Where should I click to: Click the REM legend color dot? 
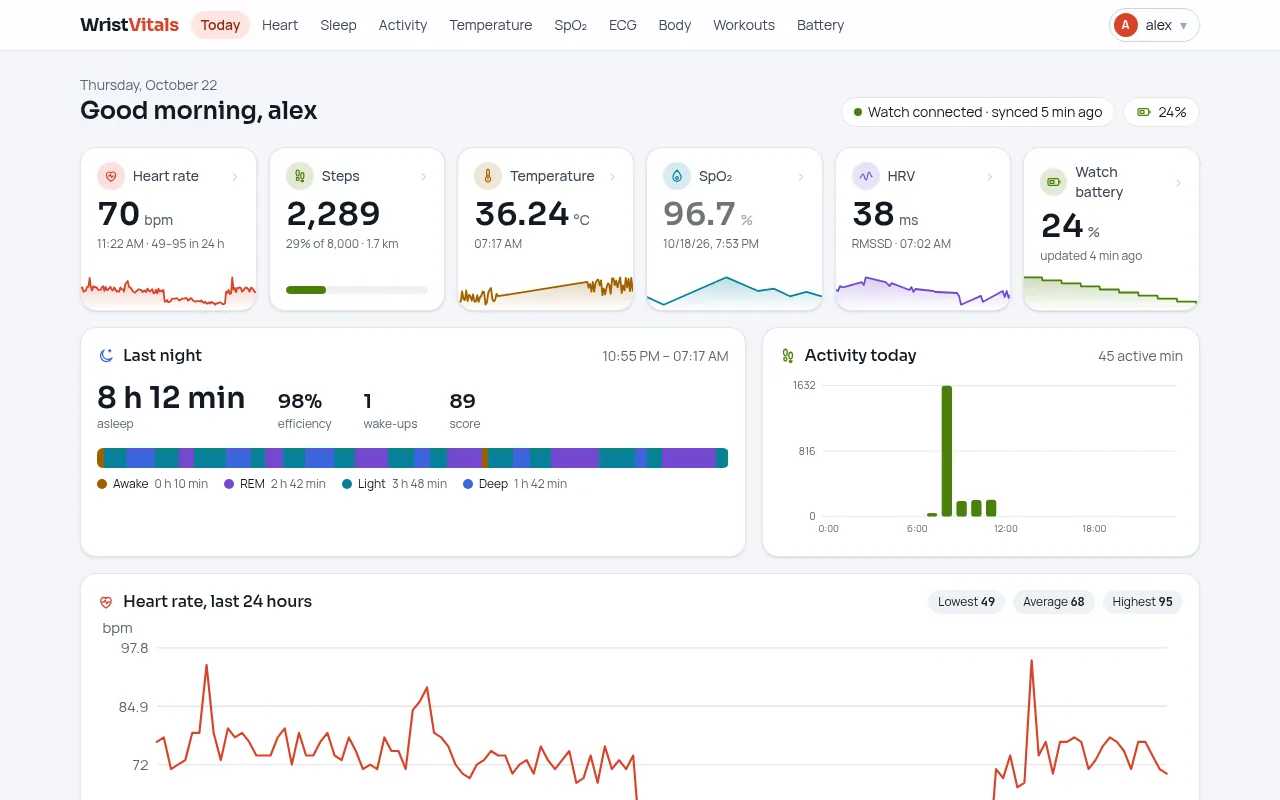coord(229,484)
